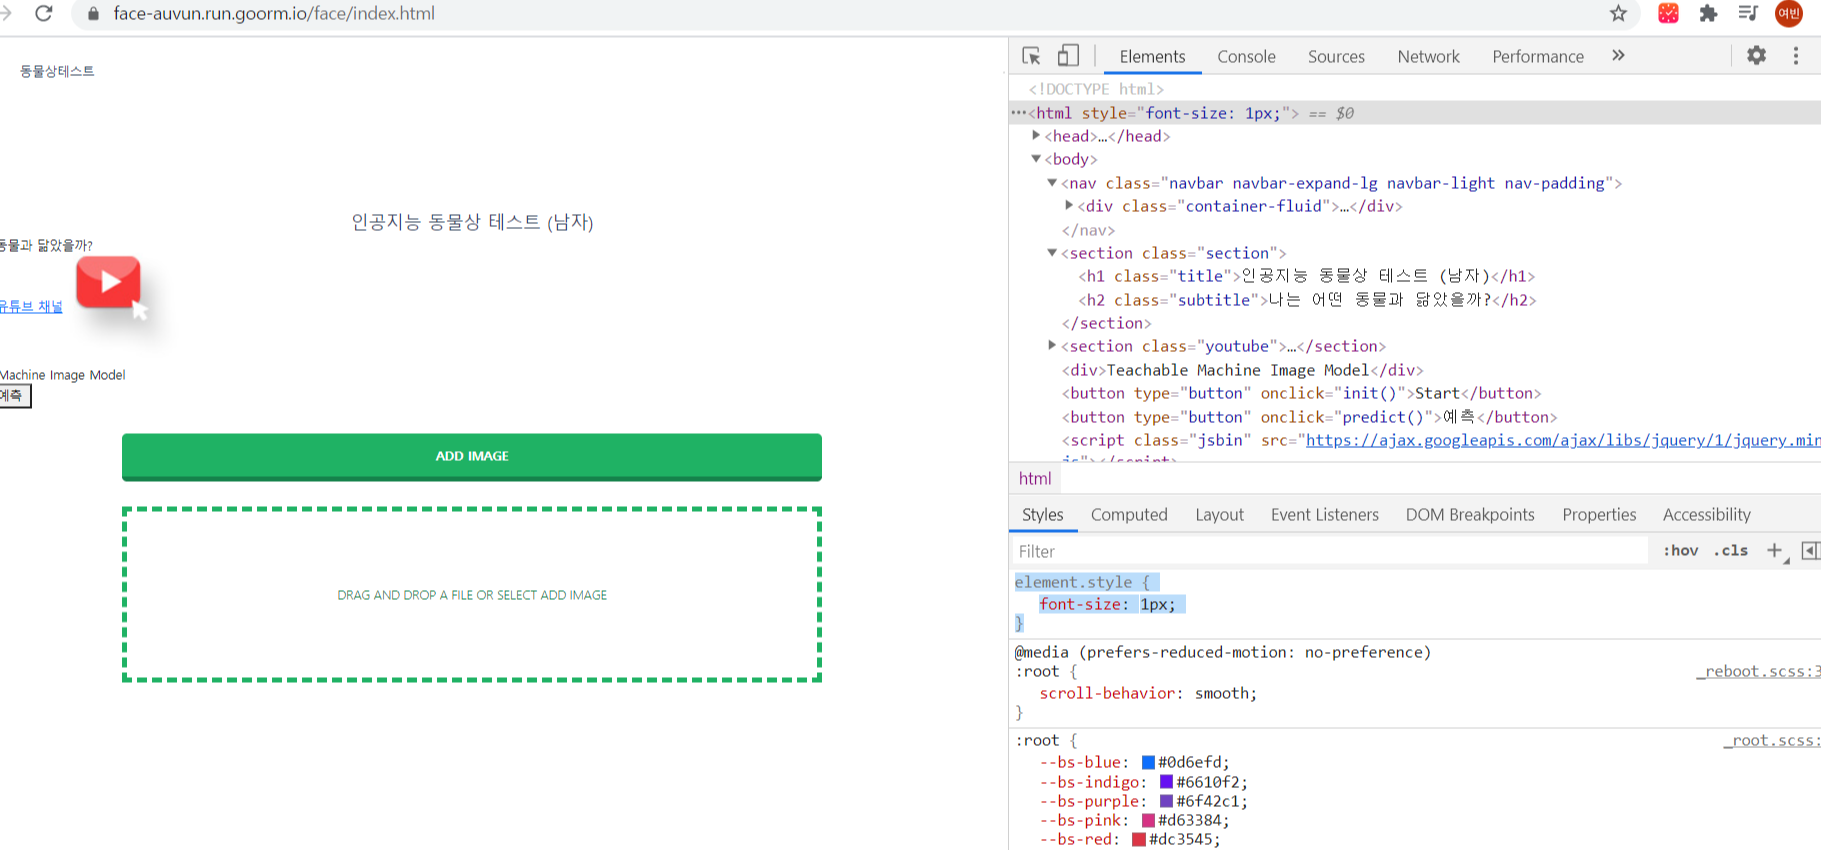Select the h2 class="subtitle" element row
The image size is (1821, 850).
pyautogui.click(x=1306, y=300)
